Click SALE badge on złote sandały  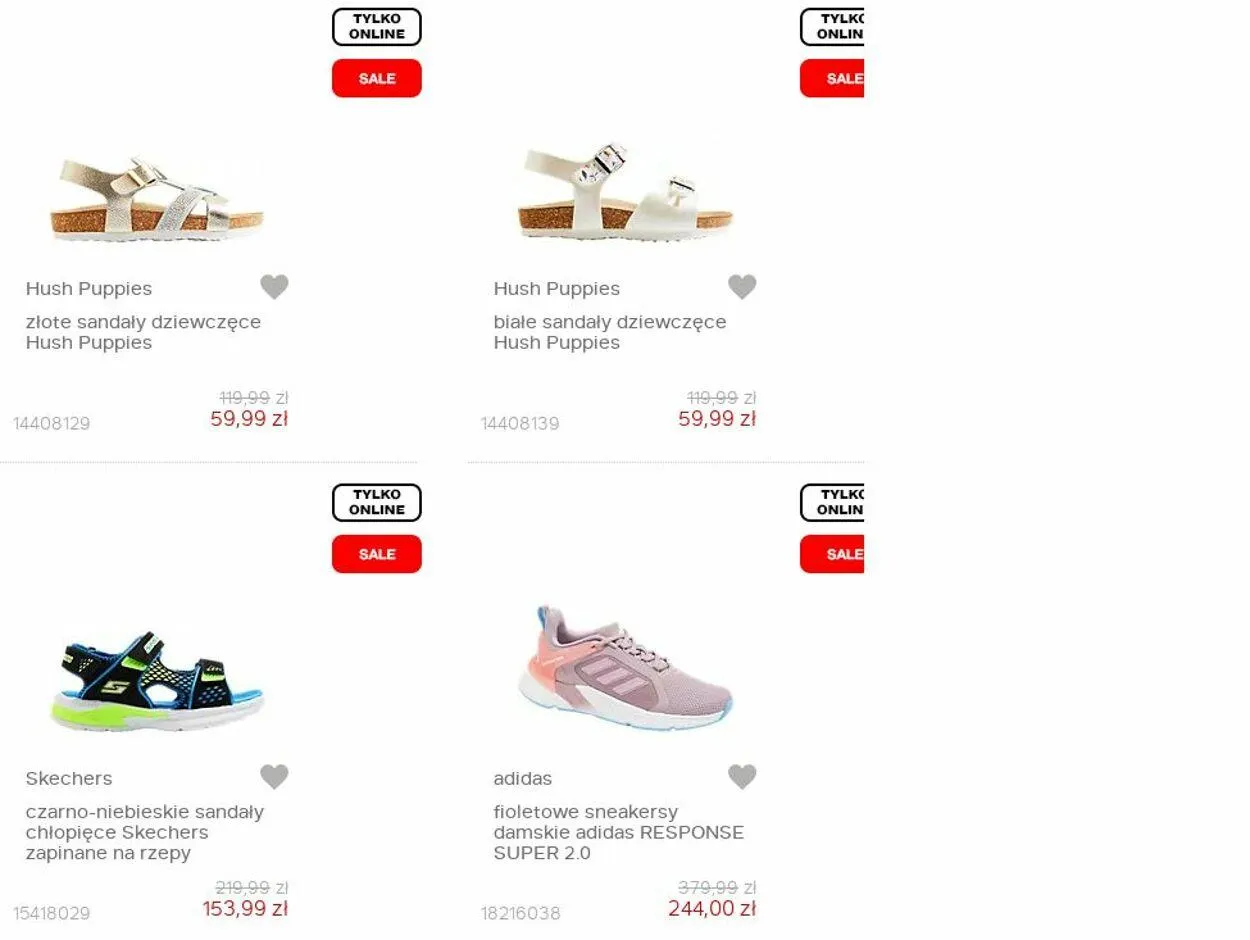377,78
